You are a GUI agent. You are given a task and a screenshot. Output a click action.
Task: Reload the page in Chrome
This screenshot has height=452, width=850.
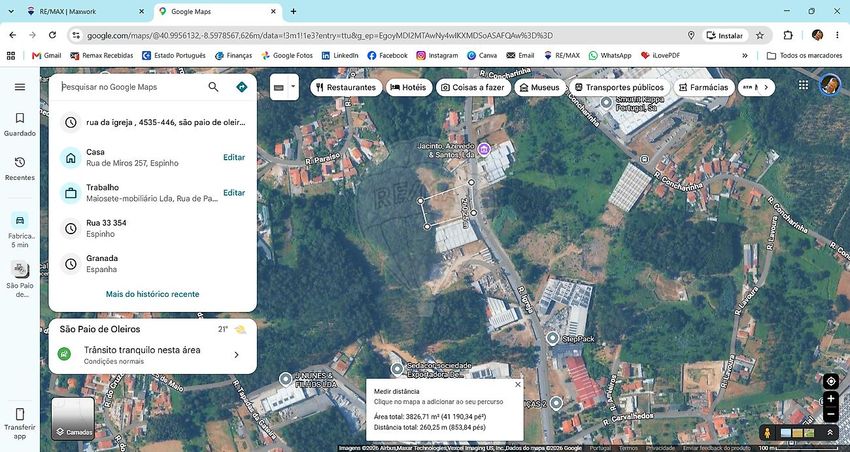(x=52, y=35)
